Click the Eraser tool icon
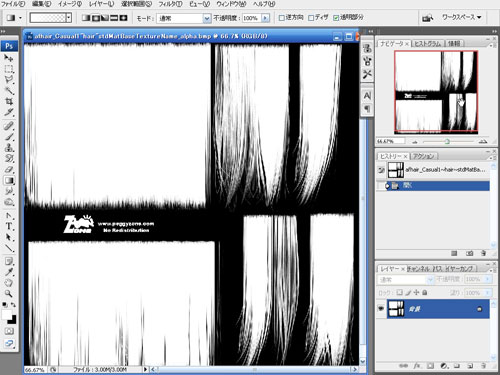 (x=9, y=169)
